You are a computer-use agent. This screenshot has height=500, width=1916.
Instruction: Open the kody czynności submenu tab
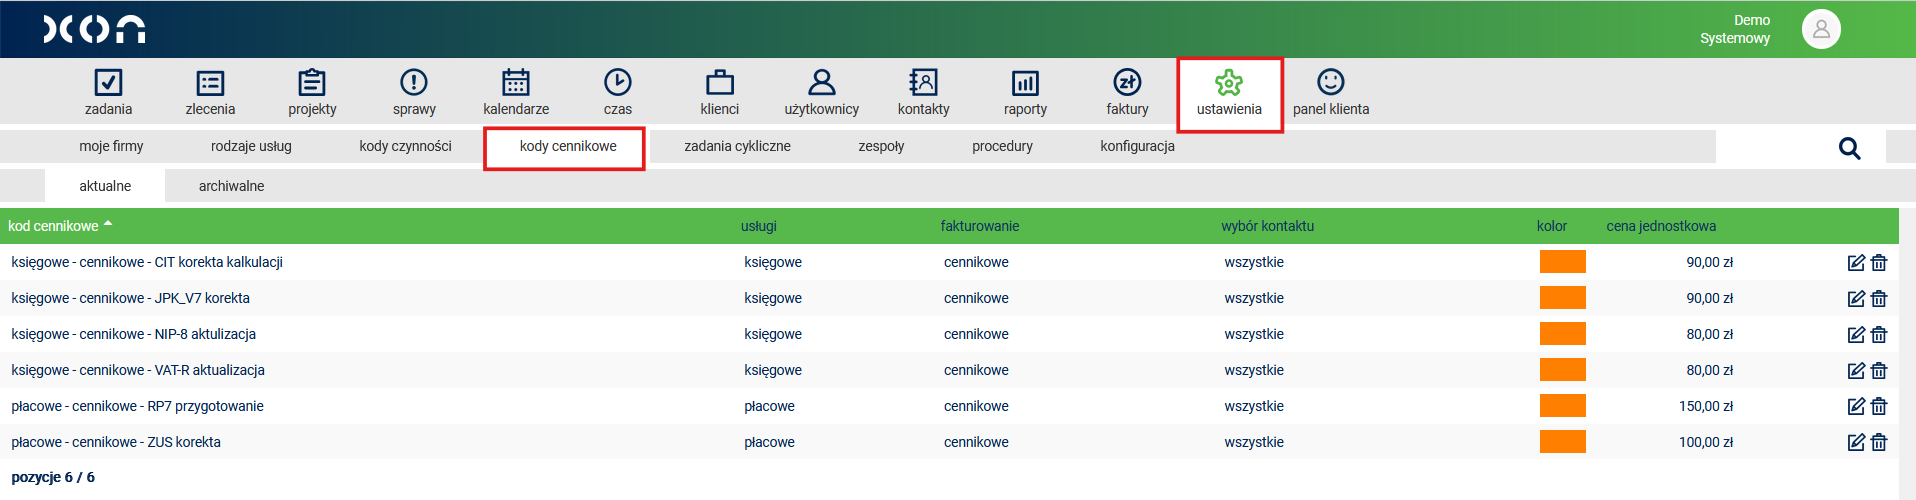tap(405, 146)
